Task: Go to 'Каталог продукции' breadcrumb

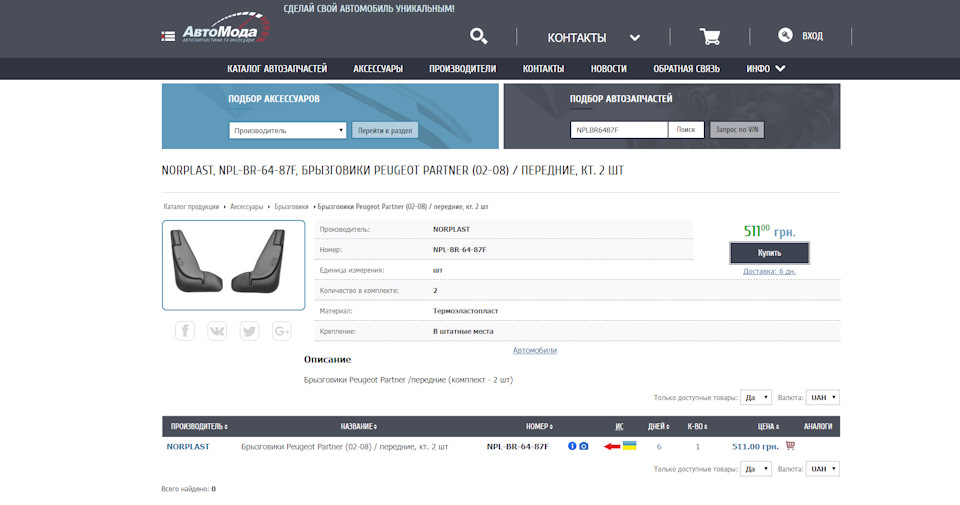Action: 191,207
